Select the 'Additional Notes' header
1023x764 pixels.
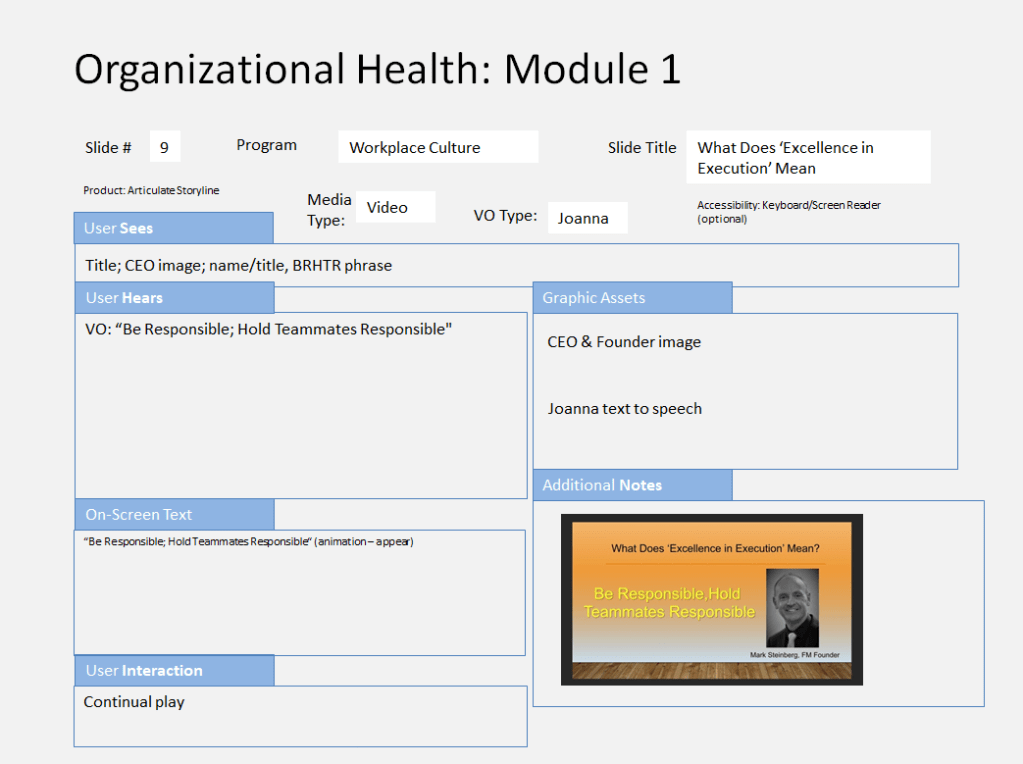[632, 485]
